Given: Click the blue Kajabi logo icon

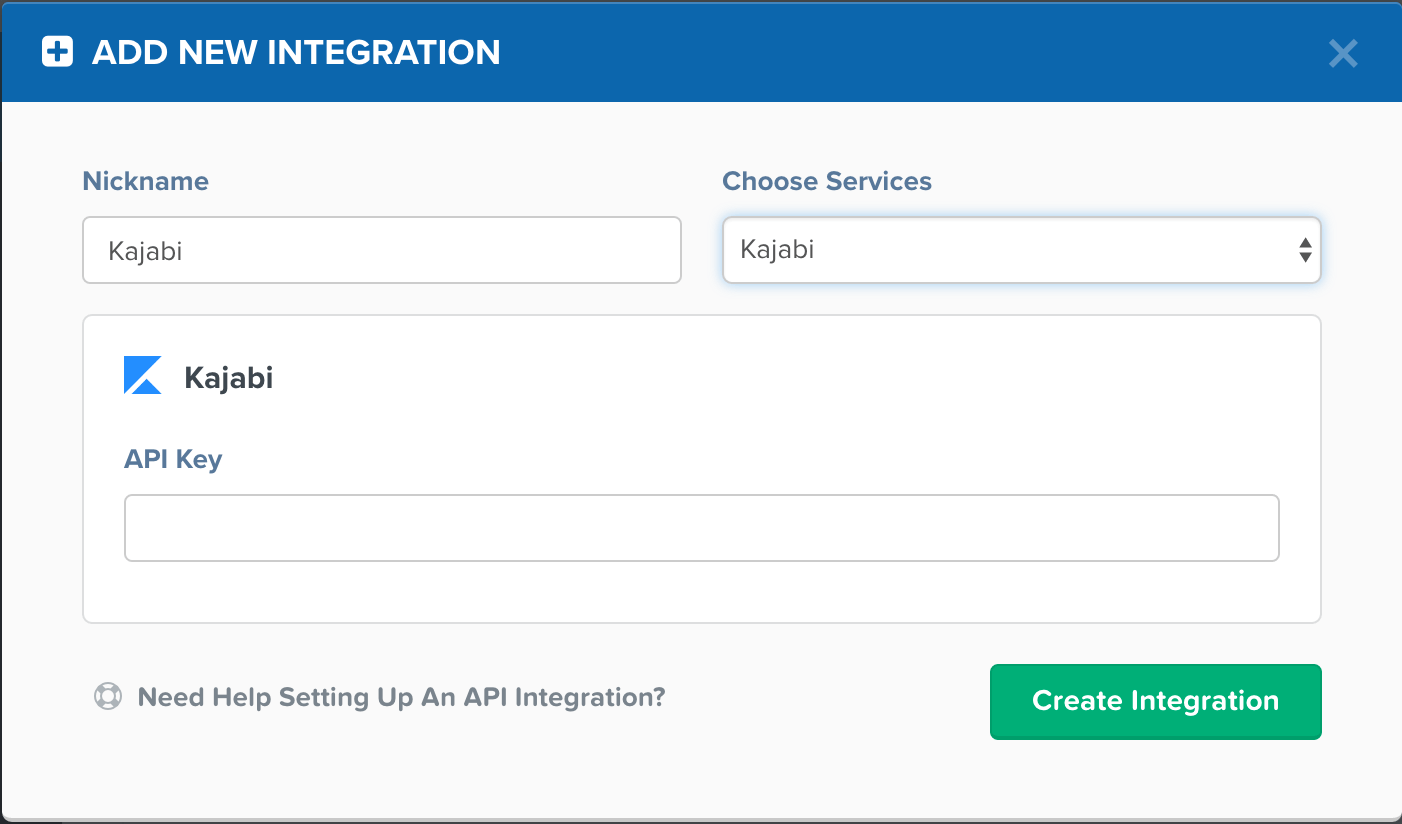Looking at the screenshot, I should click(x=142, y=375).
